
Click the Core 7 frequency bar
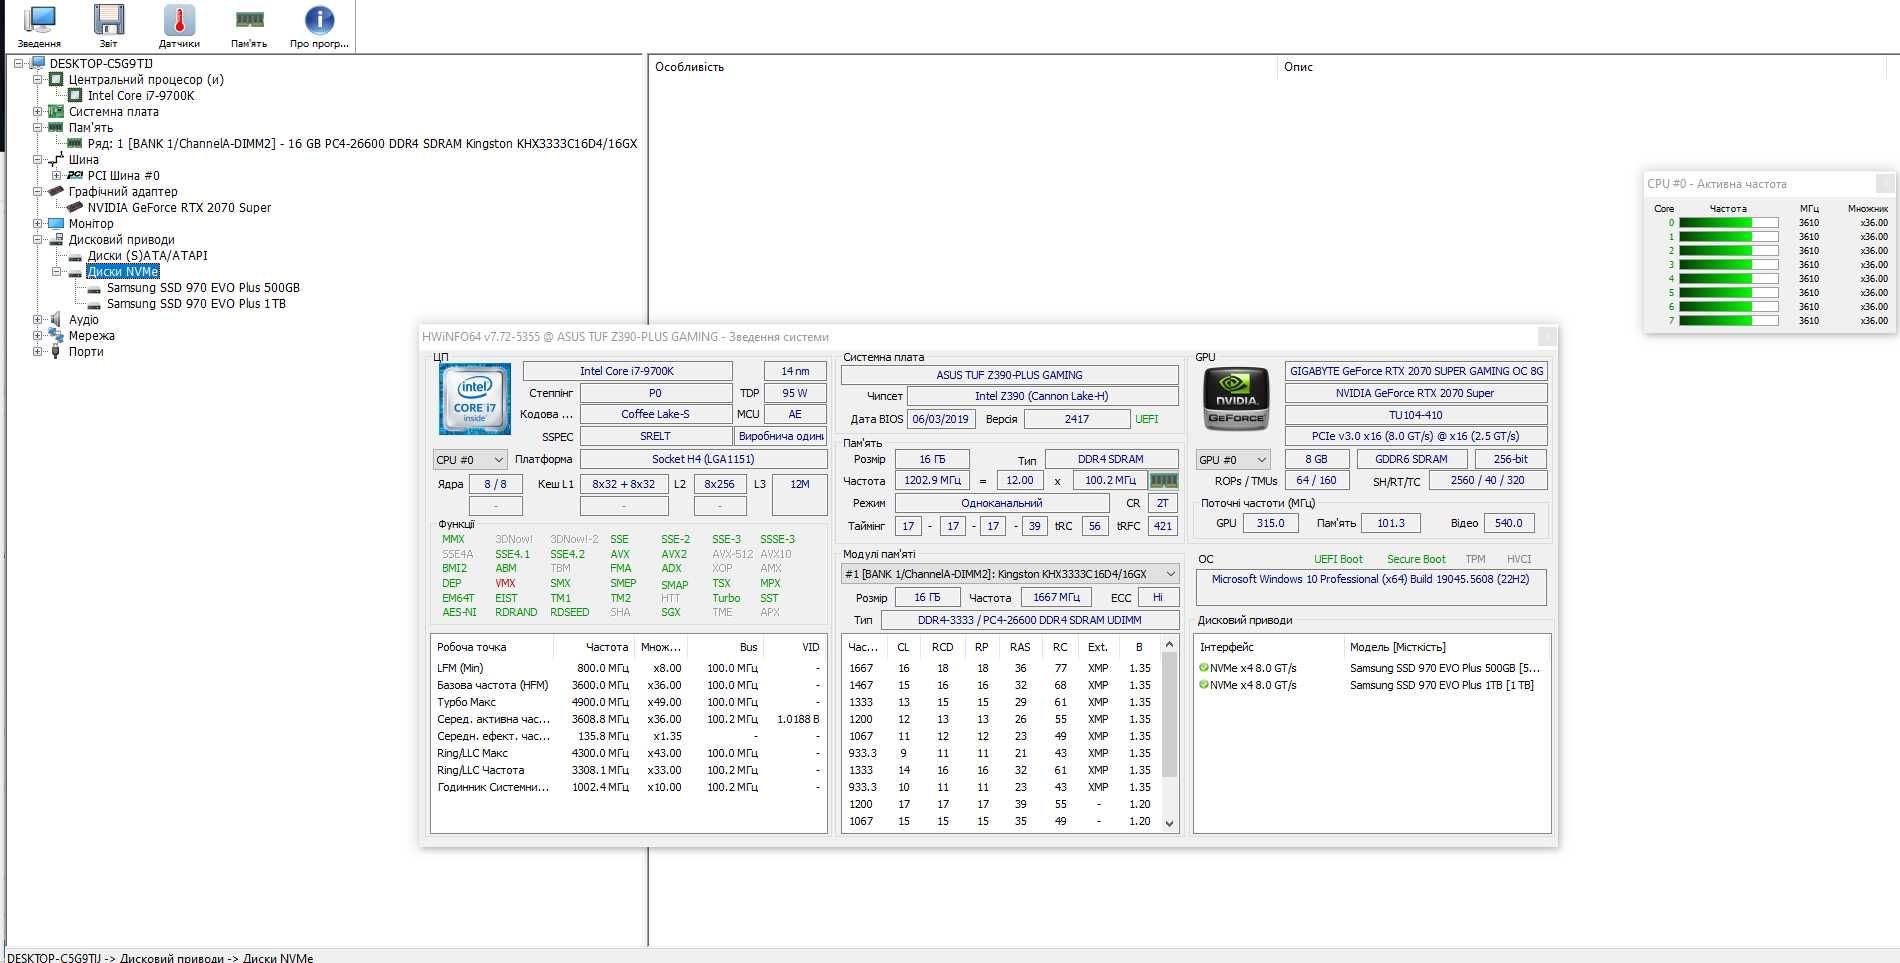[1728, 321]
